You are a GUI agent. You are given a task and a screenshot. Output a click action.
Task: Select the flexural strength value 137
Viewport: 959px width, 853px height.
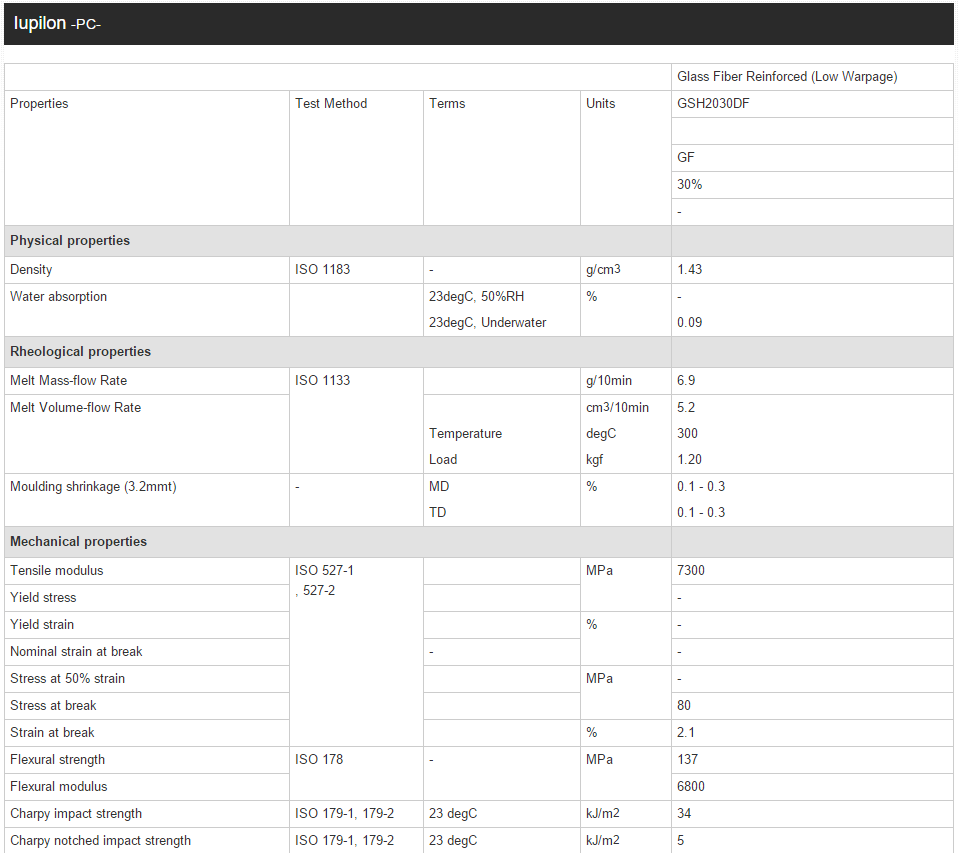(687, 759)
